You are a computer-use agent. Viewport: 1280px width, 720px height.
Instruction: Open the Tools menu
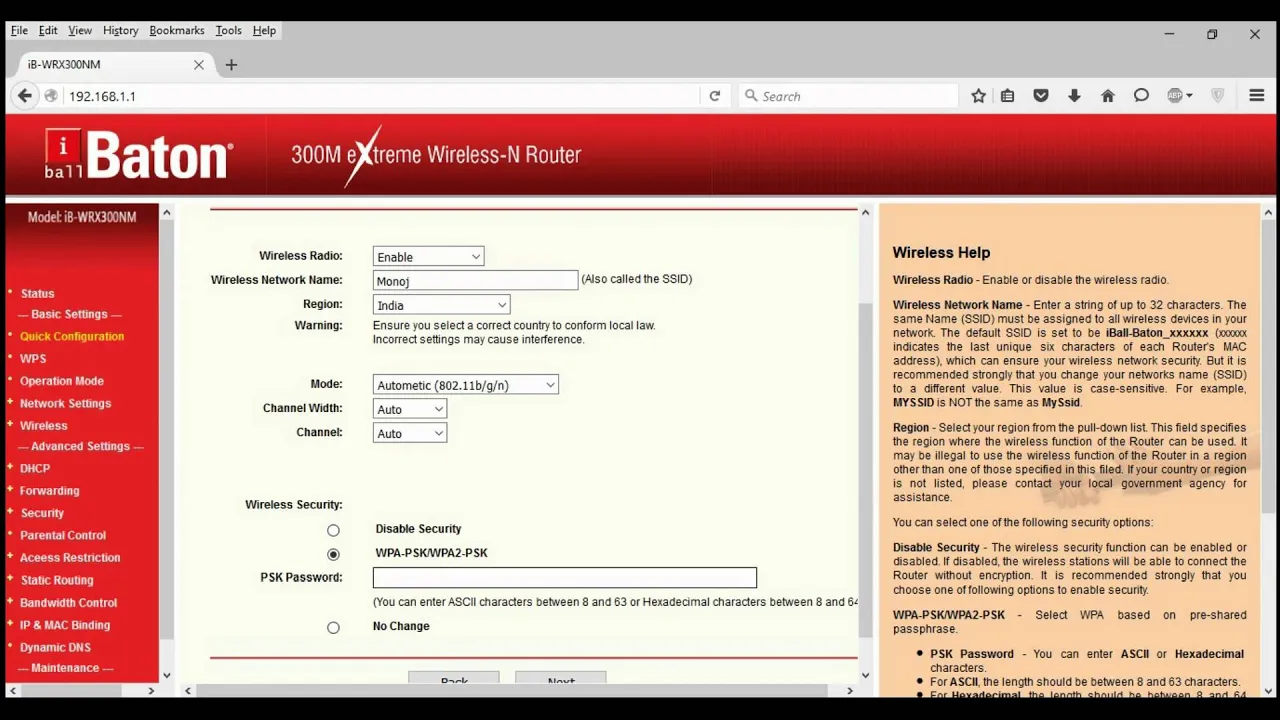click(x=228, y=30)
